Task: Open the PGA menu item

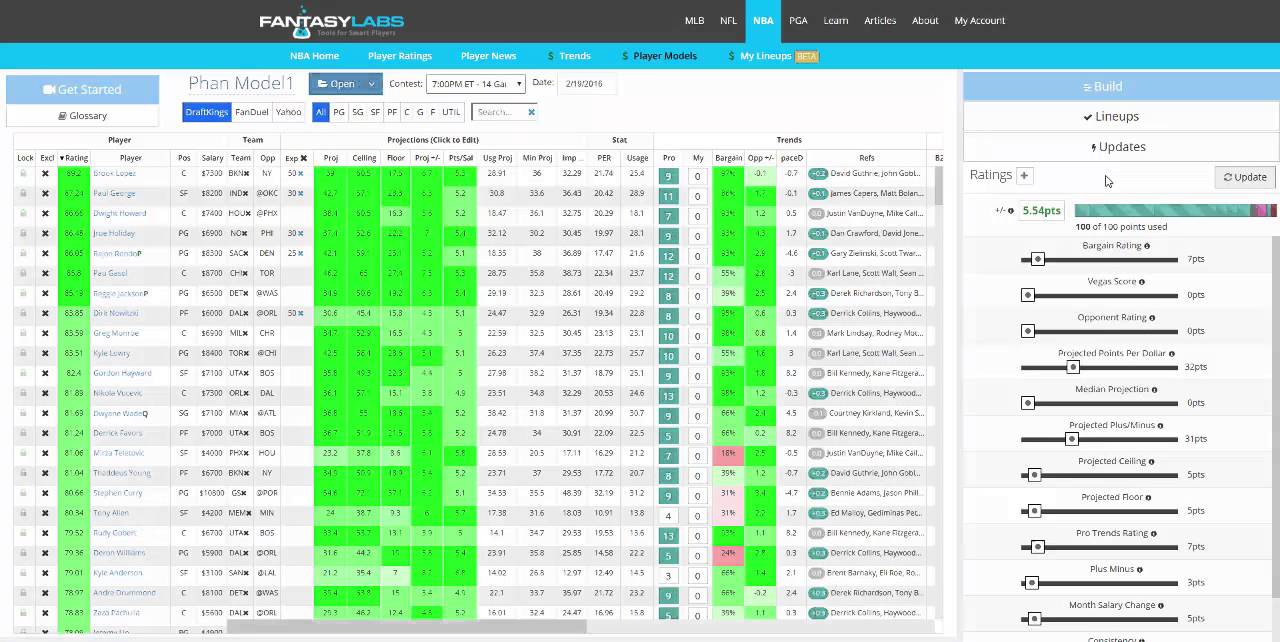Action: pyautogui.click(x=798, y=21)
